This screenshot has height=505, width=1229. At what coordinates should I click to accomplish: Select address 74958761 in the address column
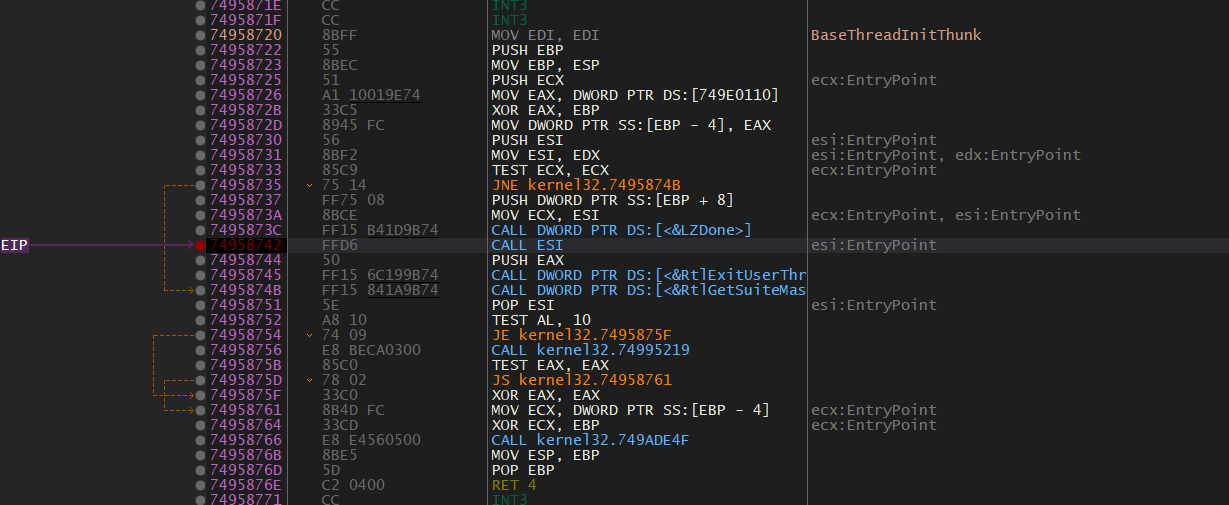coord(246,410)
